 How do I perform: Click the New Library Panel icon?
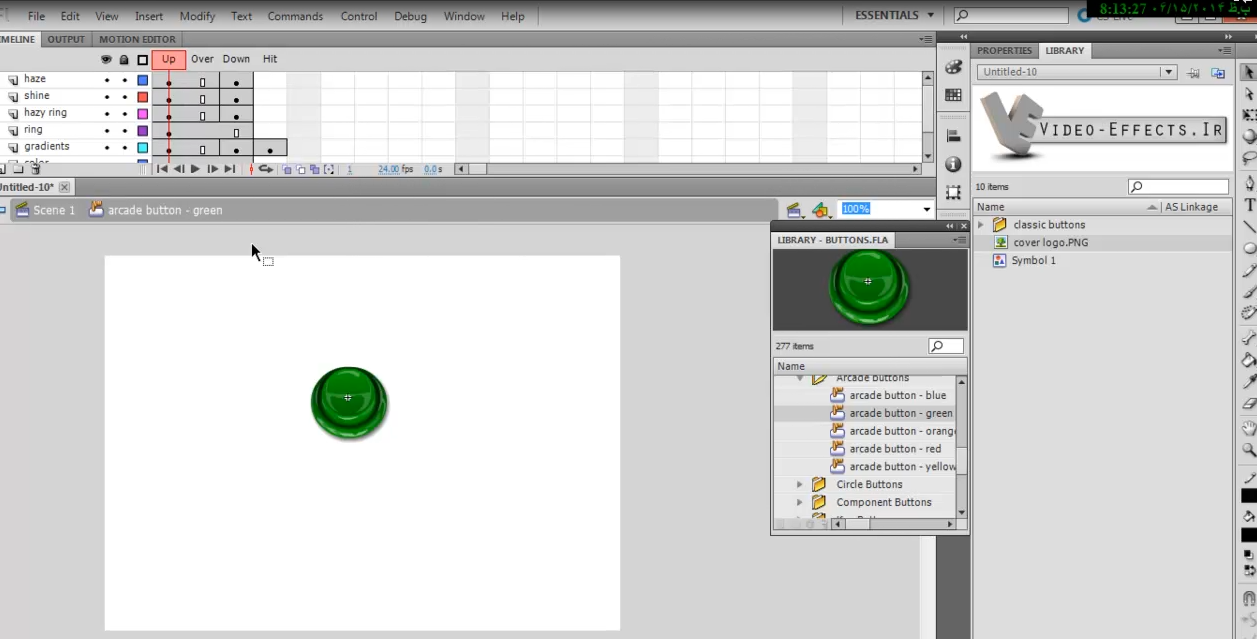pos(1217,73)
